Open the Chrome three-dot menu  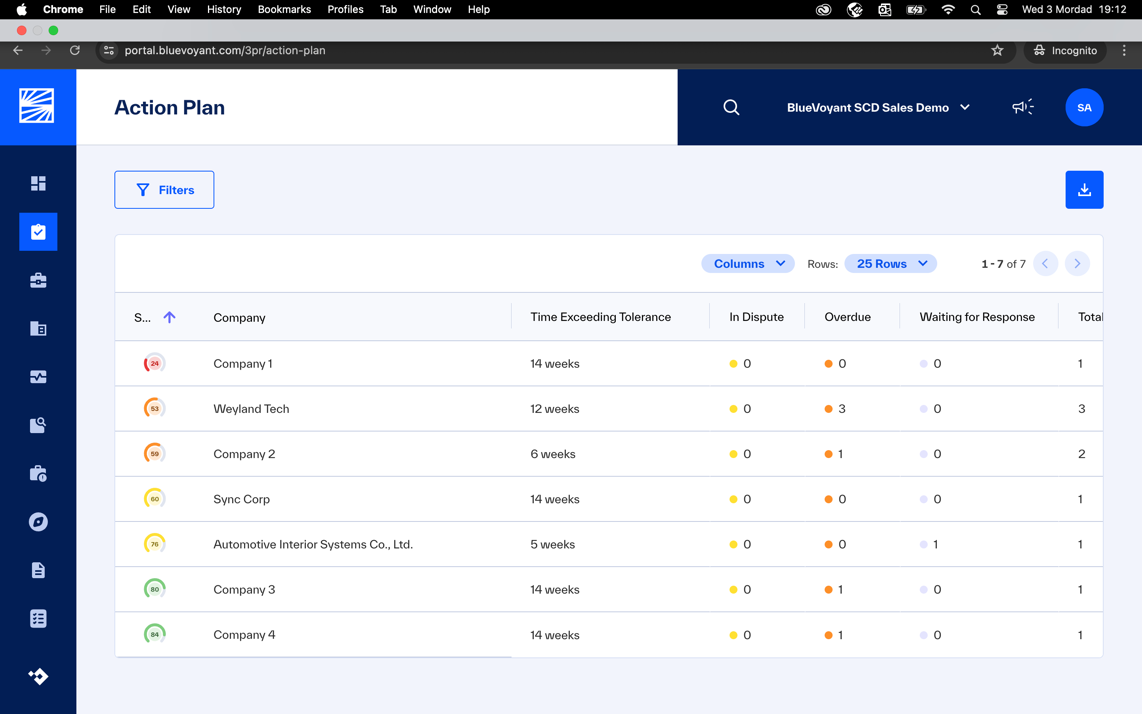point(1124,50)
